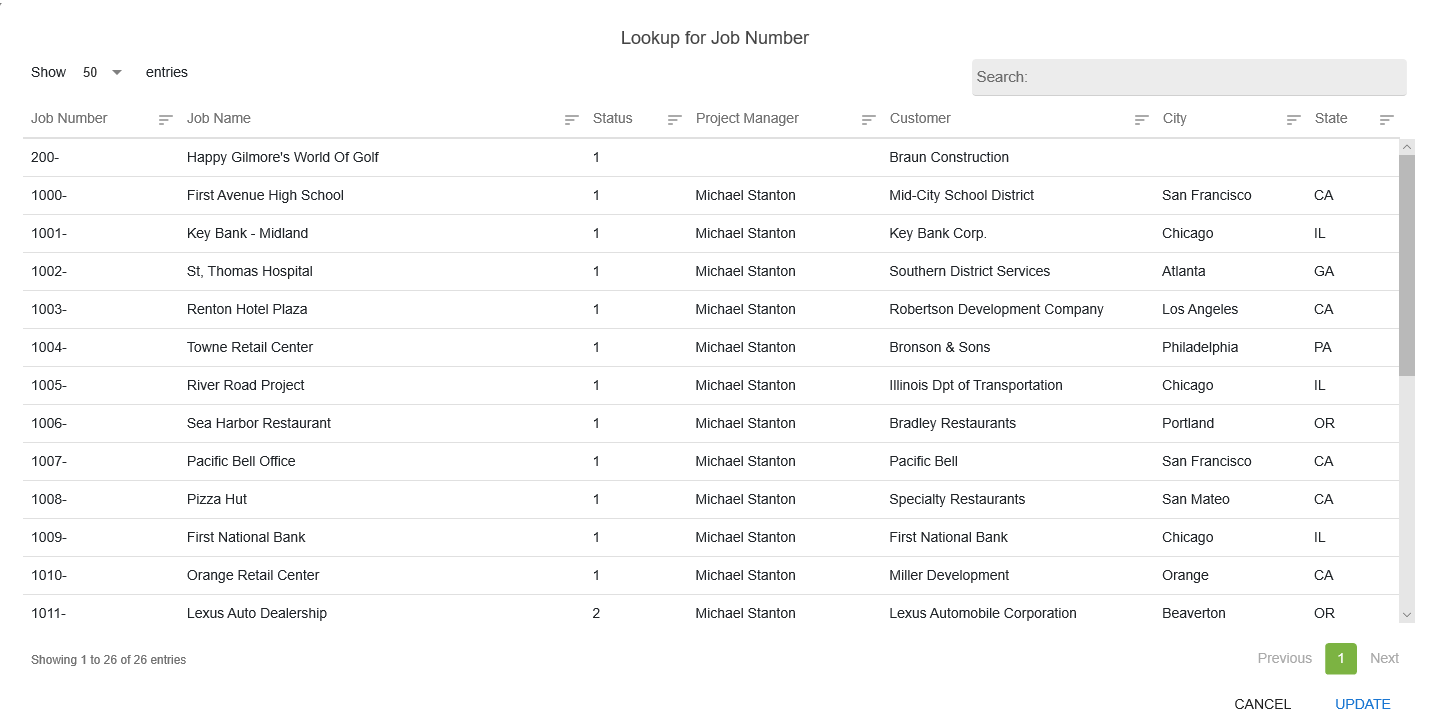The width and height of the screenshot is (1433, 726).
Task: Click the Portland city cell
Action: (1188, 423)
